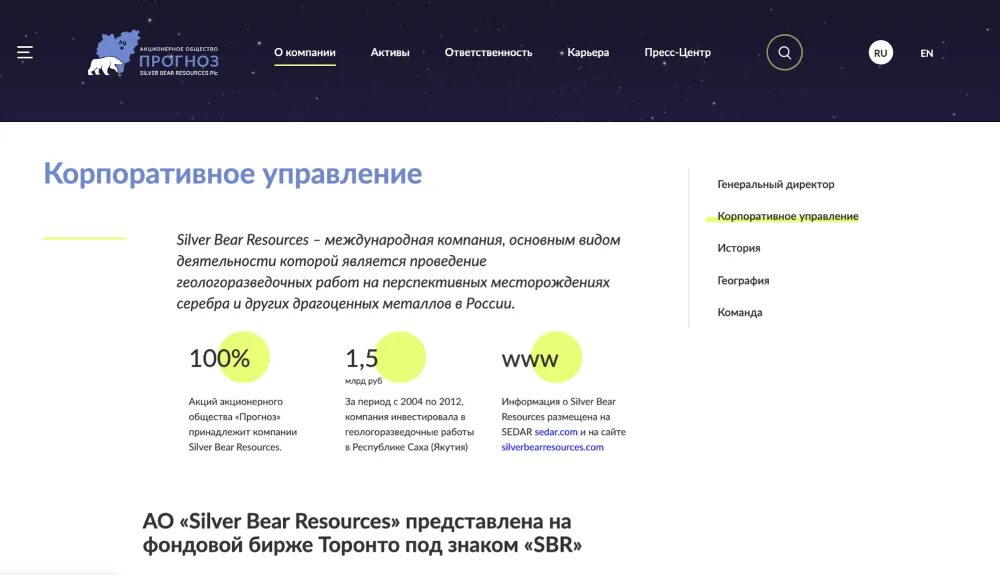This screenshot has height=575, width=1000.
Task: Go to Генеральный директор section
Action: [776, 184]
